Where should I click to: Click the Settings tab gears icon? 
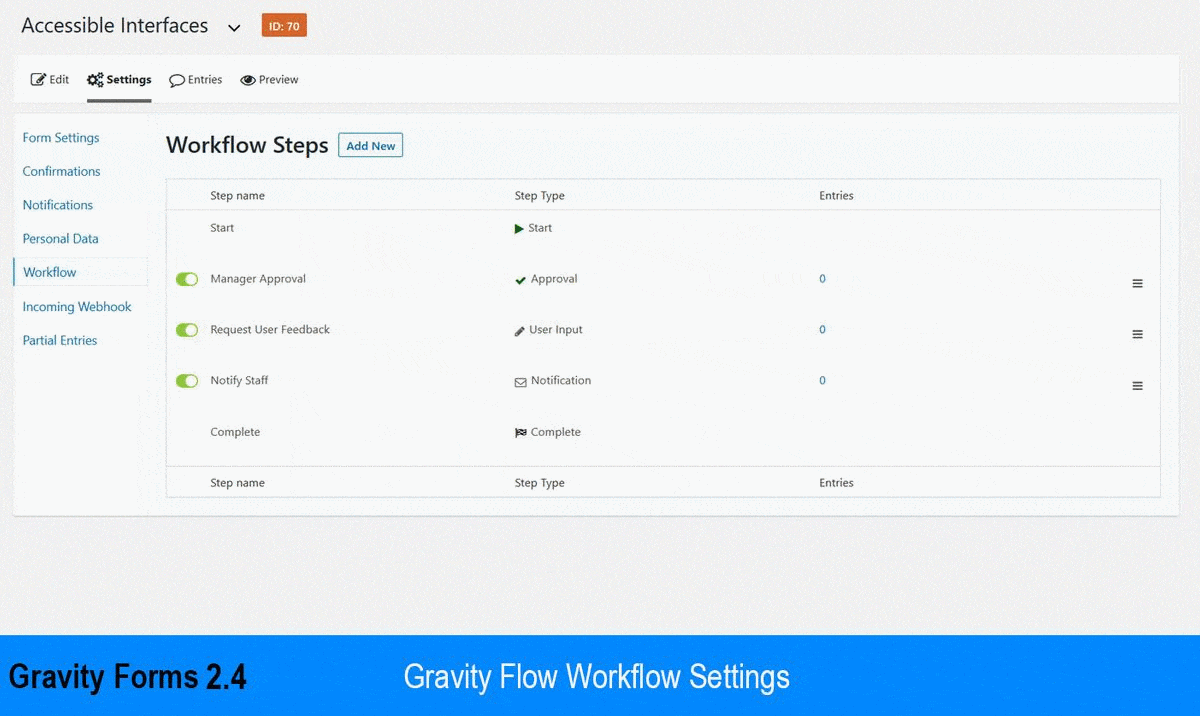[95, 80]
